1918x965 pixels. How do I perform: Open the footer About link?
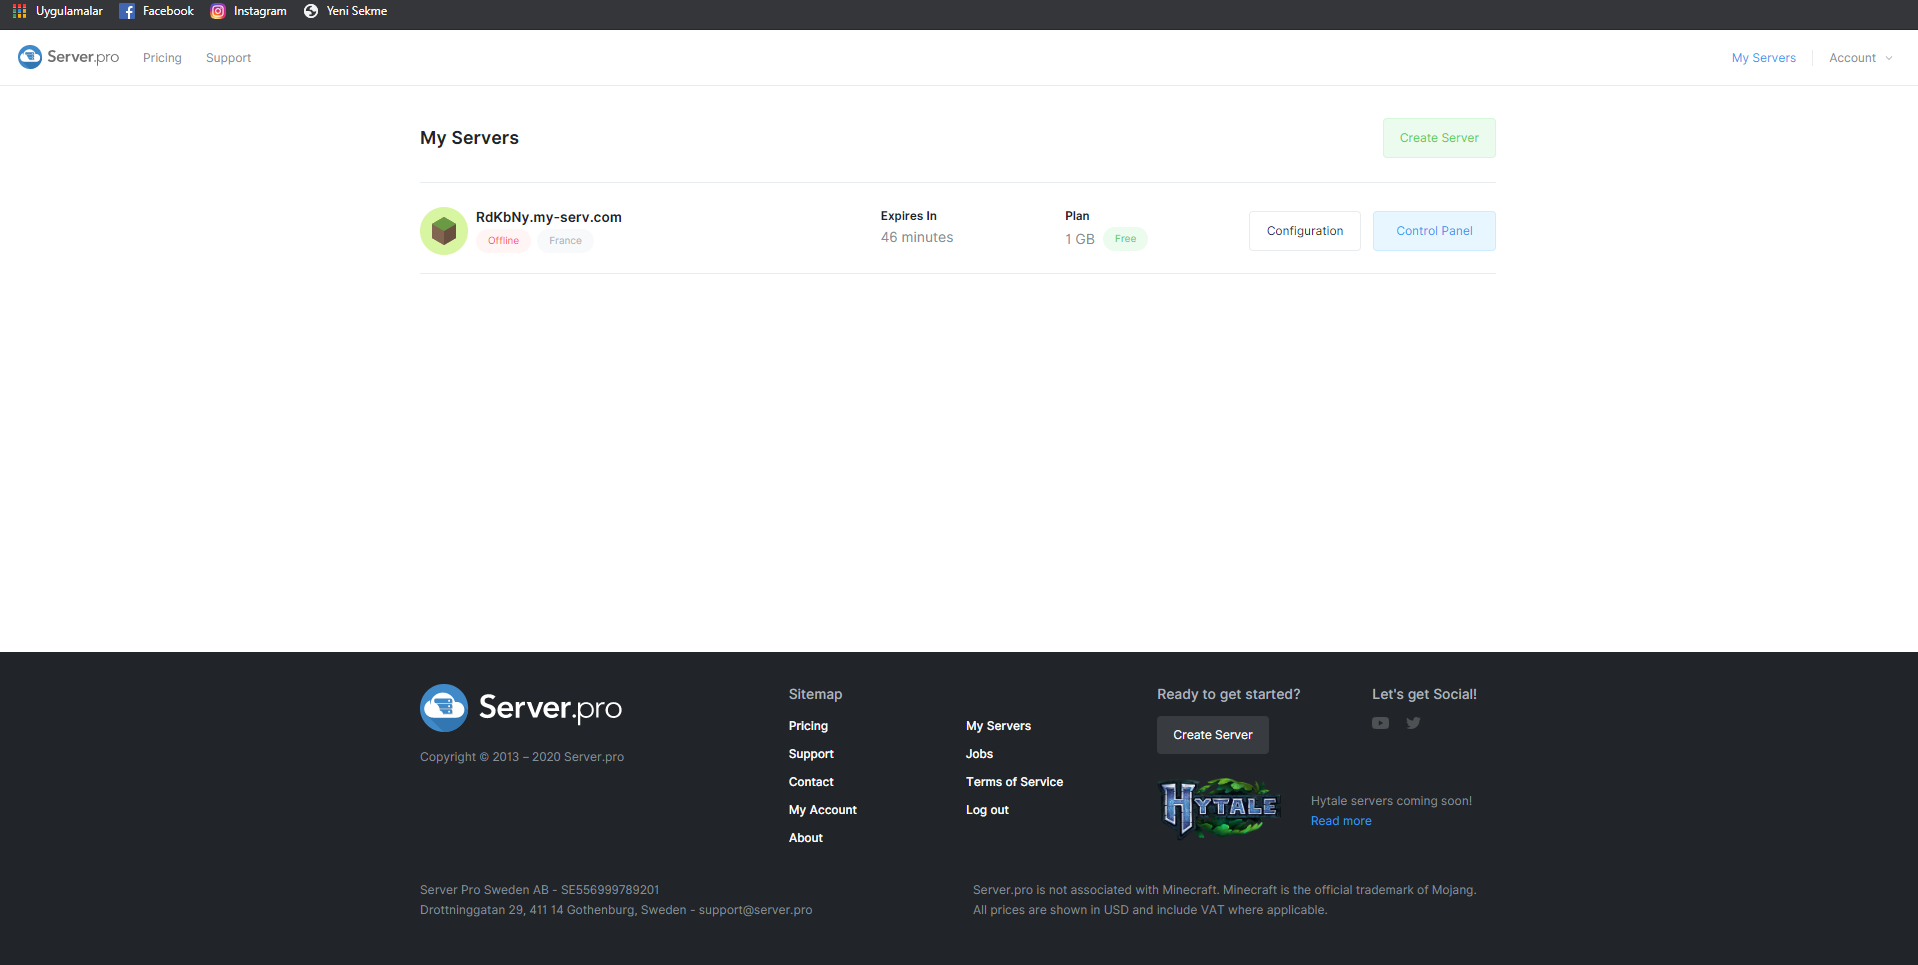(806, 838)
